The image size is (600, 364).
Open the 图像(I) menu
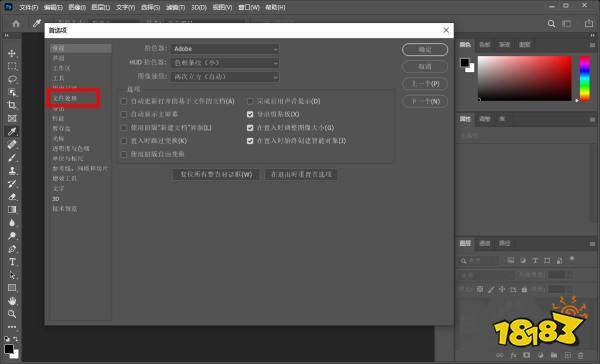coord(77,7)
